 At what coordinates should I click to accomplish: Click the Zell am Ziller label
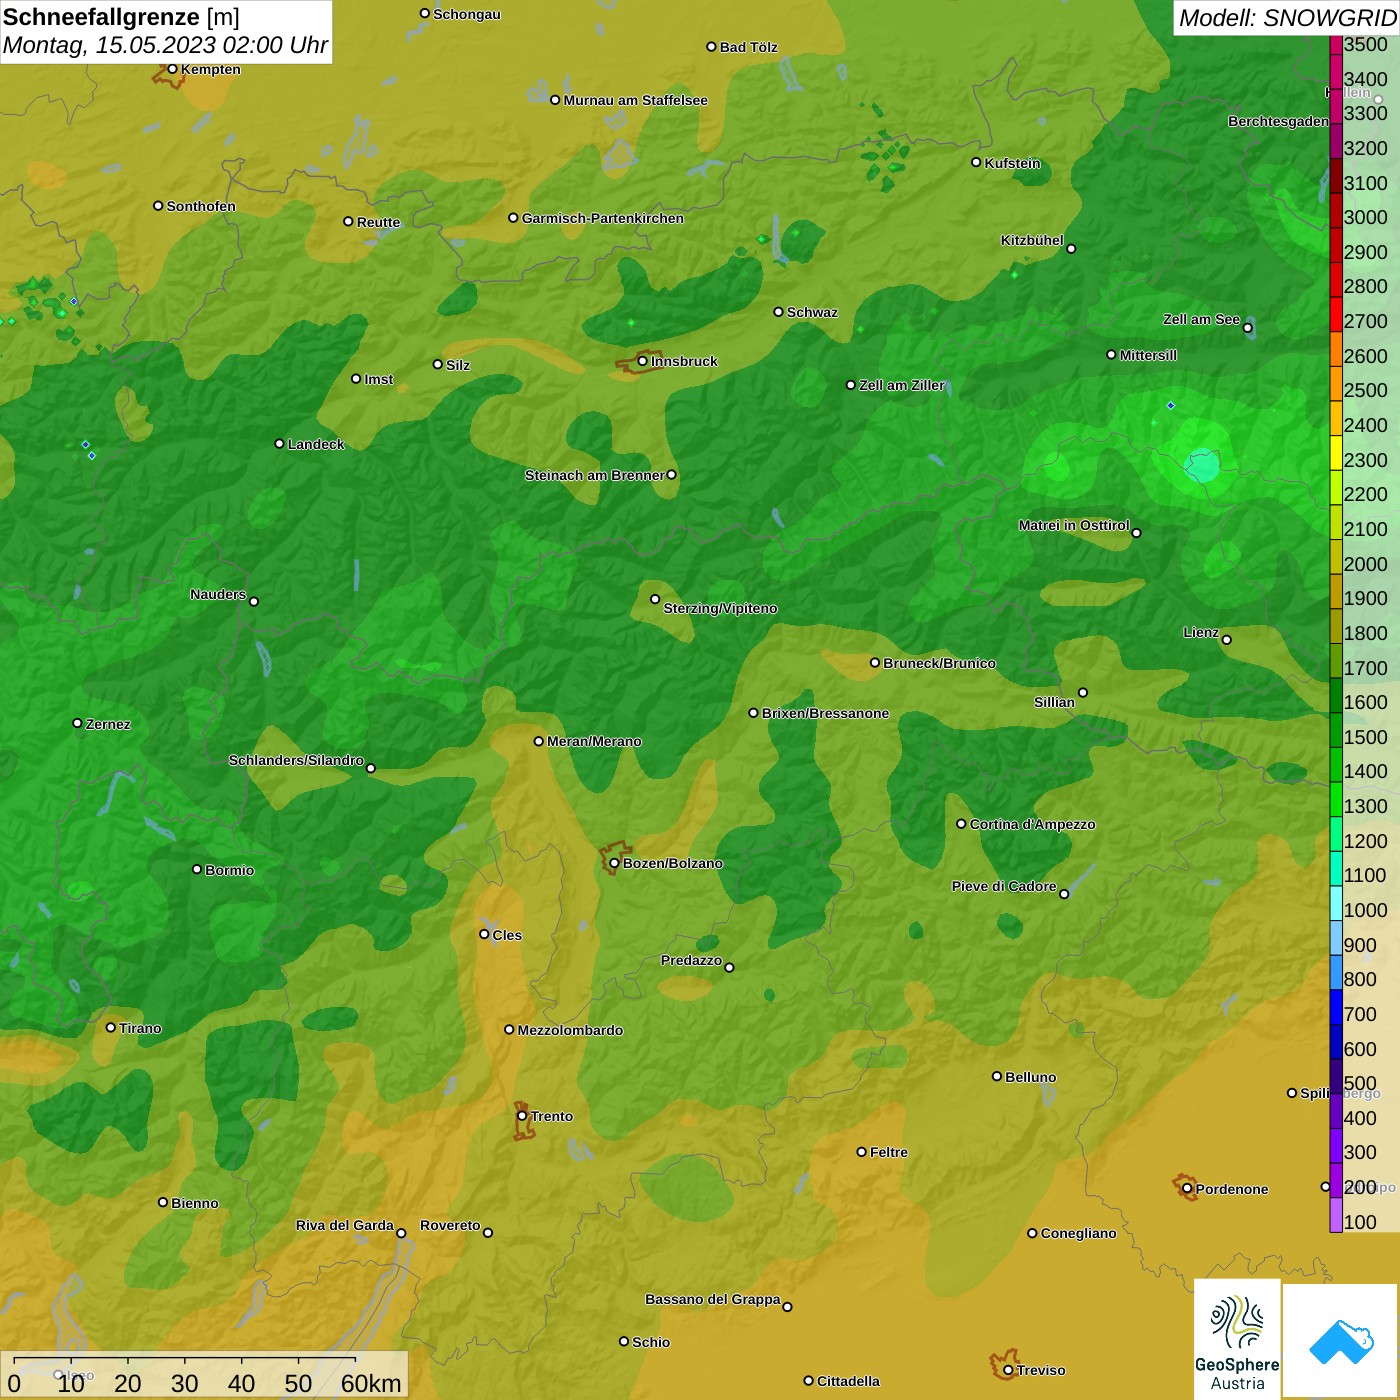click(901, 385)
